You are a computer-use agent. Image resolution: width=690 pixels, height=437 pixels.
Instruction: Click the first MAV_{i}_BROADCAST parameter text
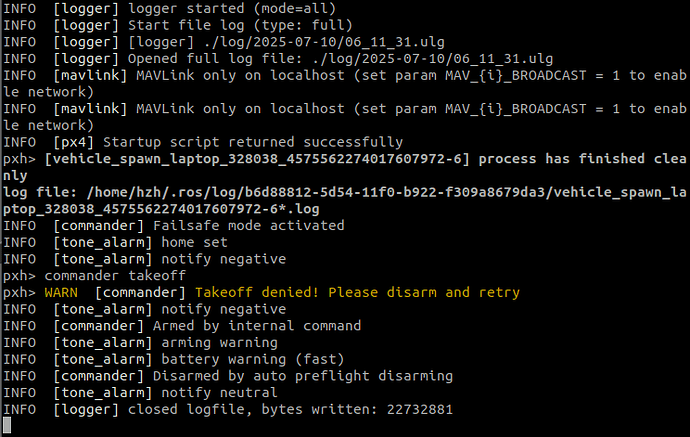(x=515, y=75)
